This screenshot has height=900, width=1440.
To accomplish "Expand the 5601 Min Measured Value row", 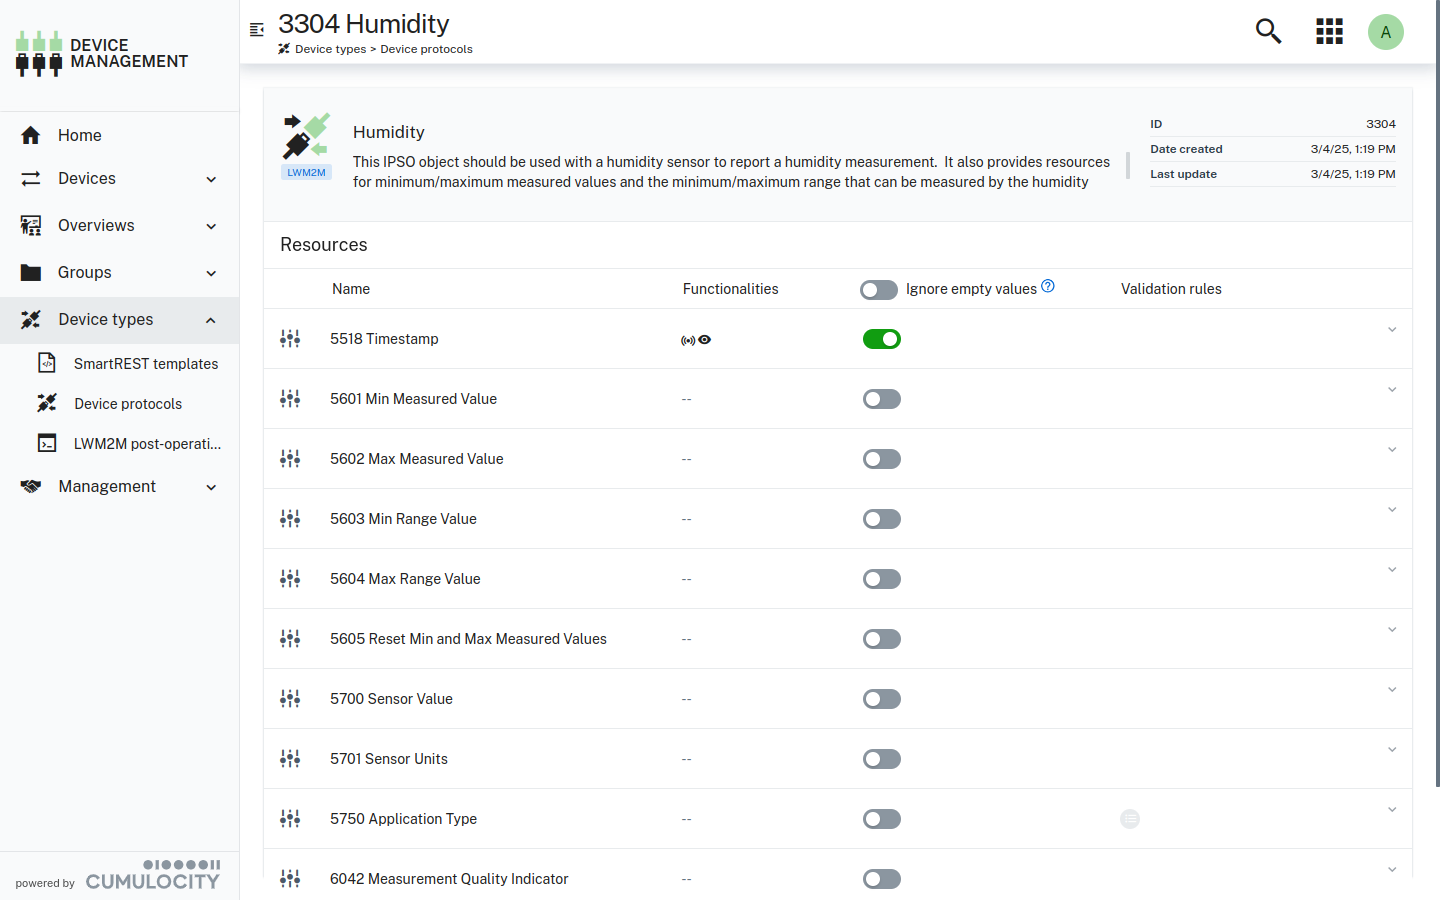I will (x=1391, y=390).
